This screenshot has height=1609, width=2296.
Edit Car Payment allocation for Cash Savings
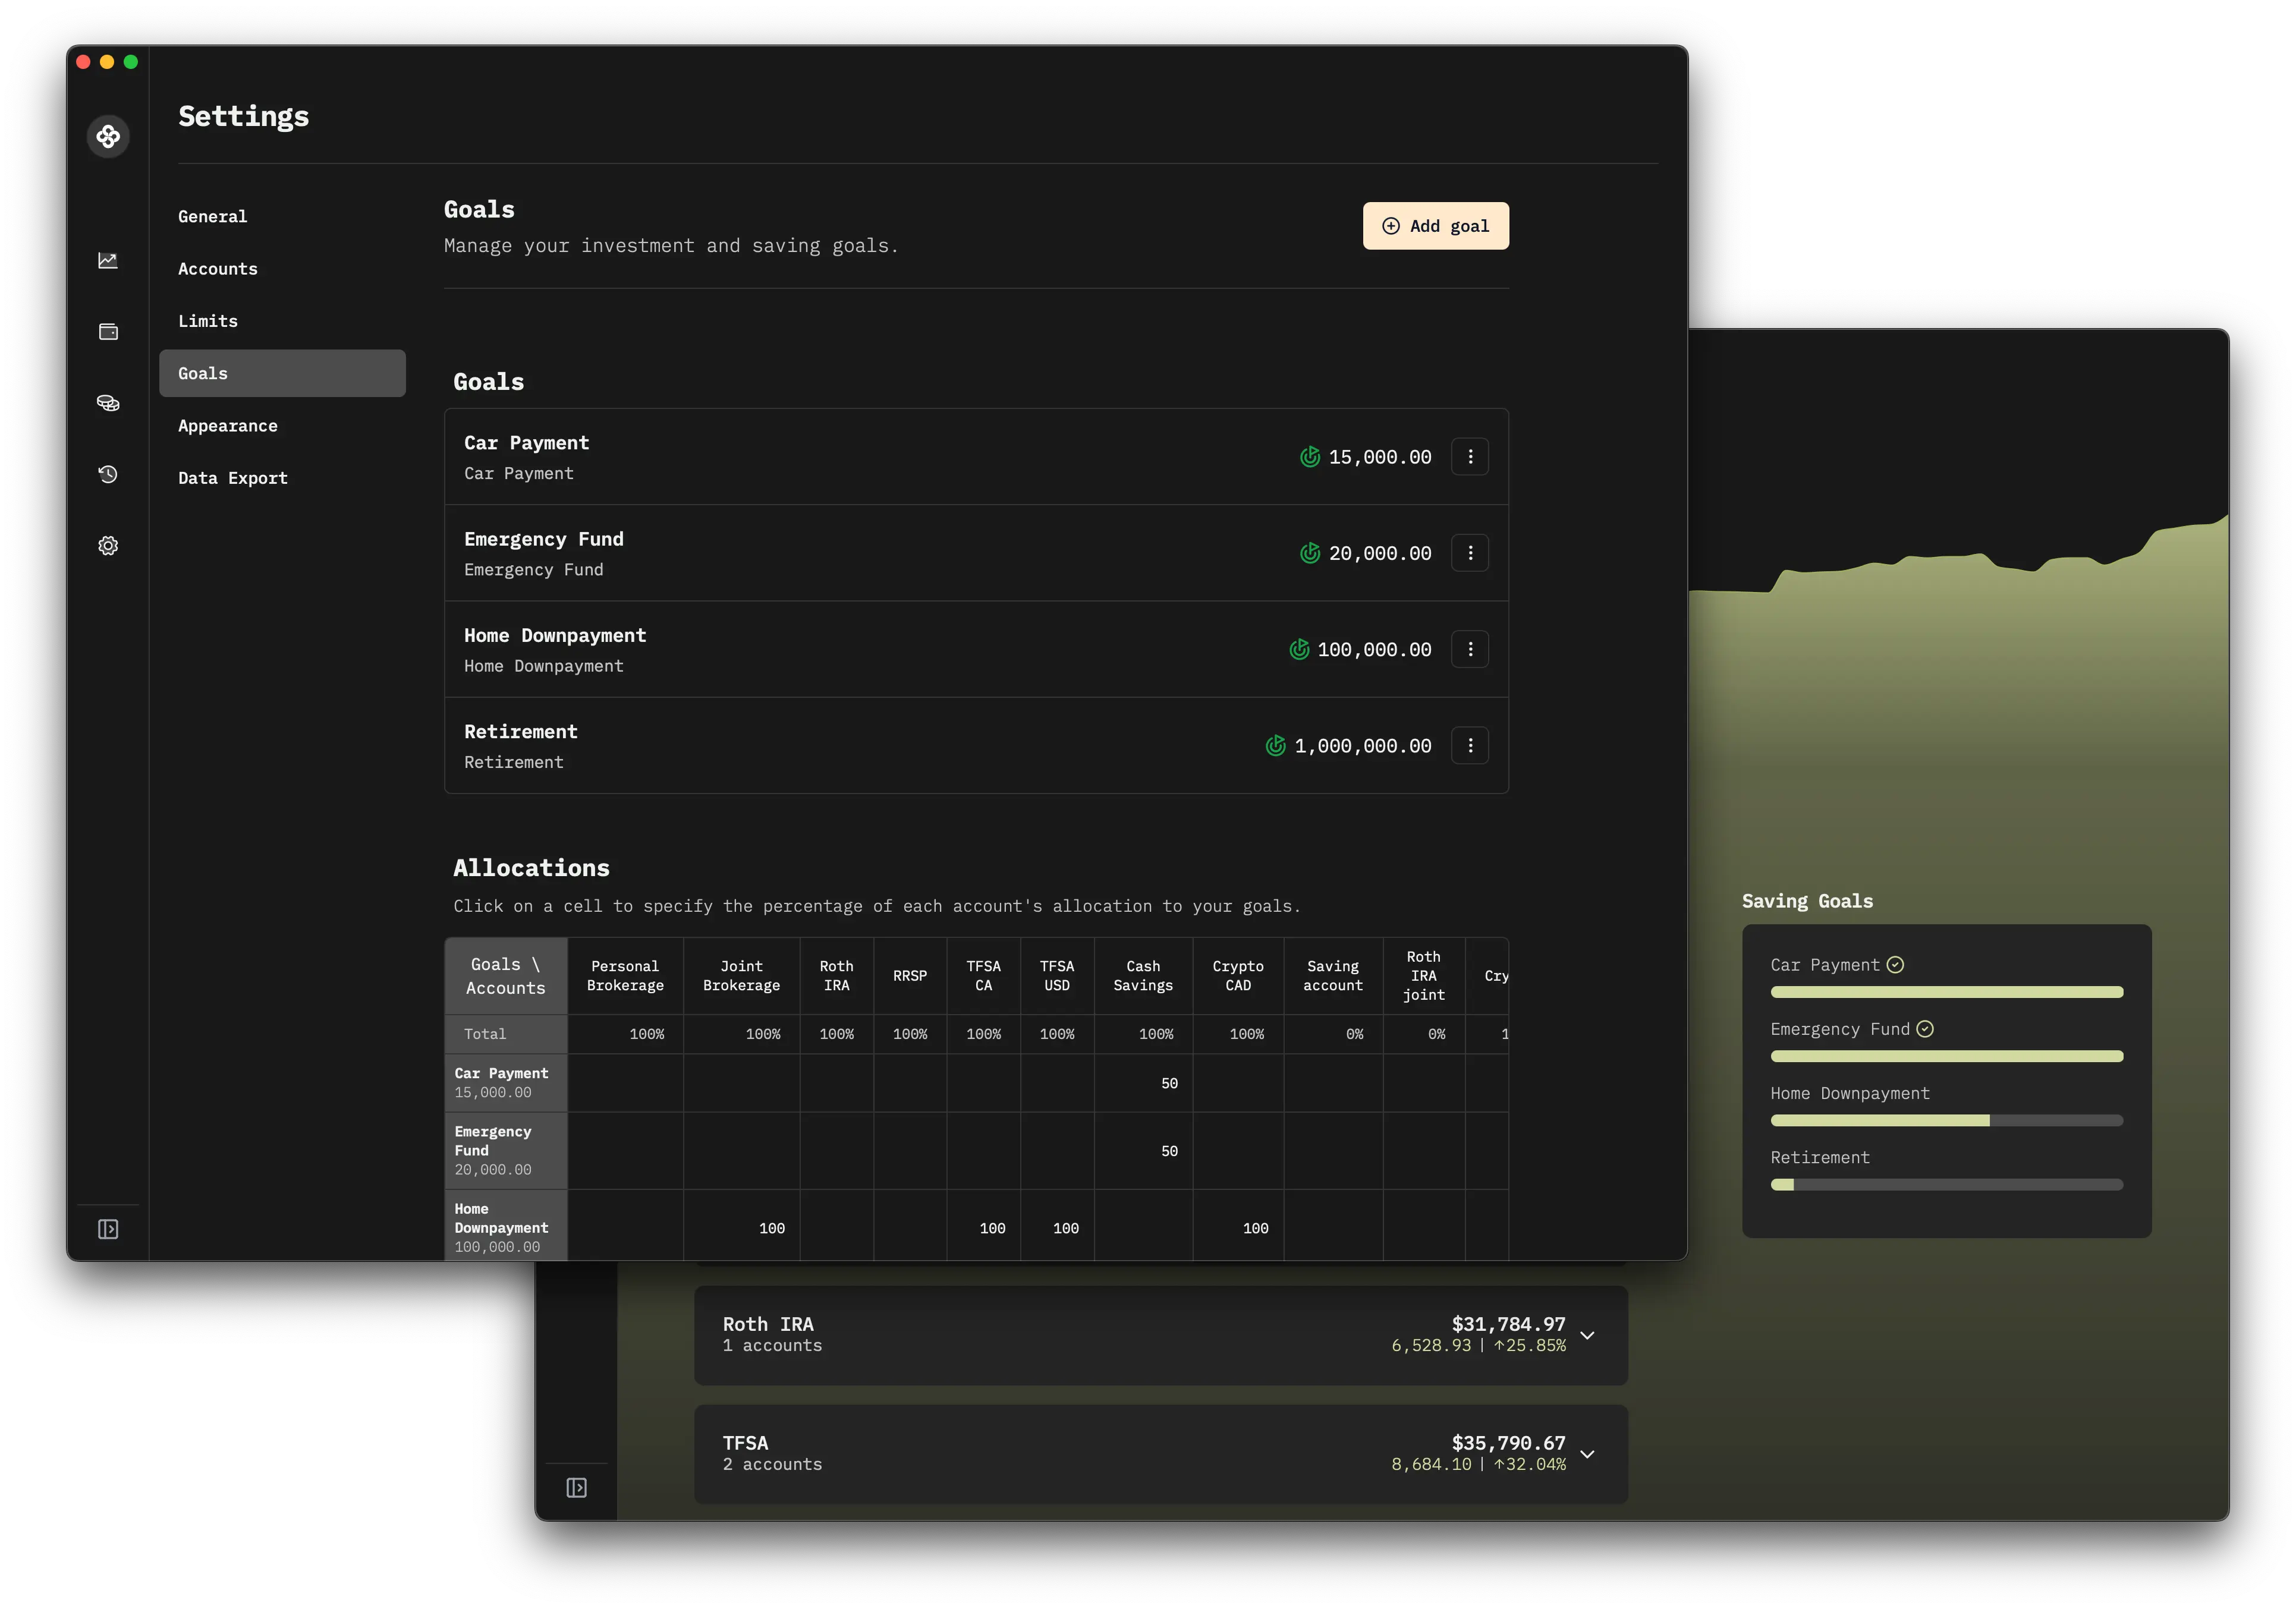[x=1143, y=1083]
